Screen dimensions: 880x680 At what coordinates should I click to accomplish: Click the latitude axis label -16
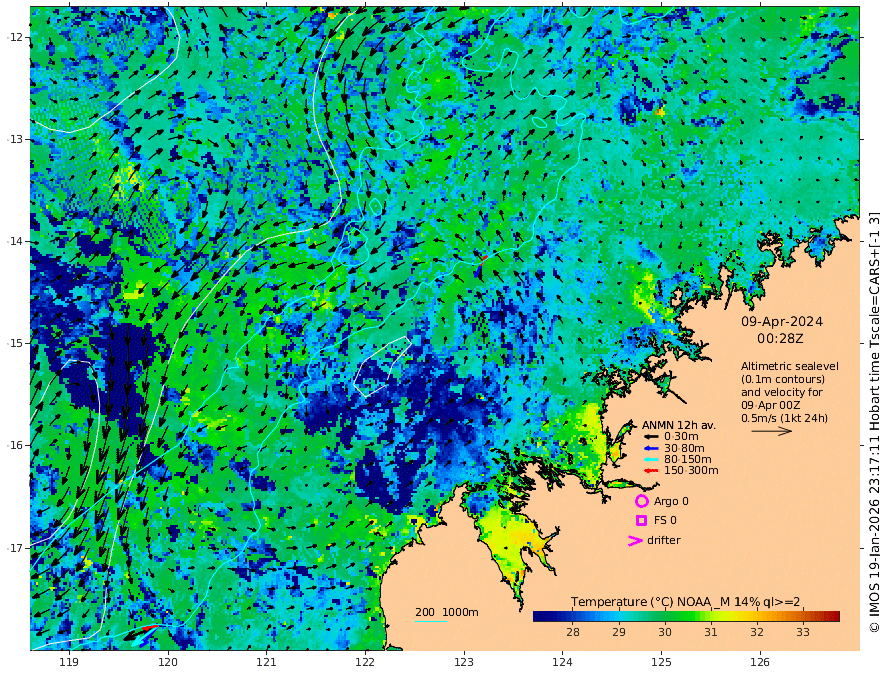(15, 445)
